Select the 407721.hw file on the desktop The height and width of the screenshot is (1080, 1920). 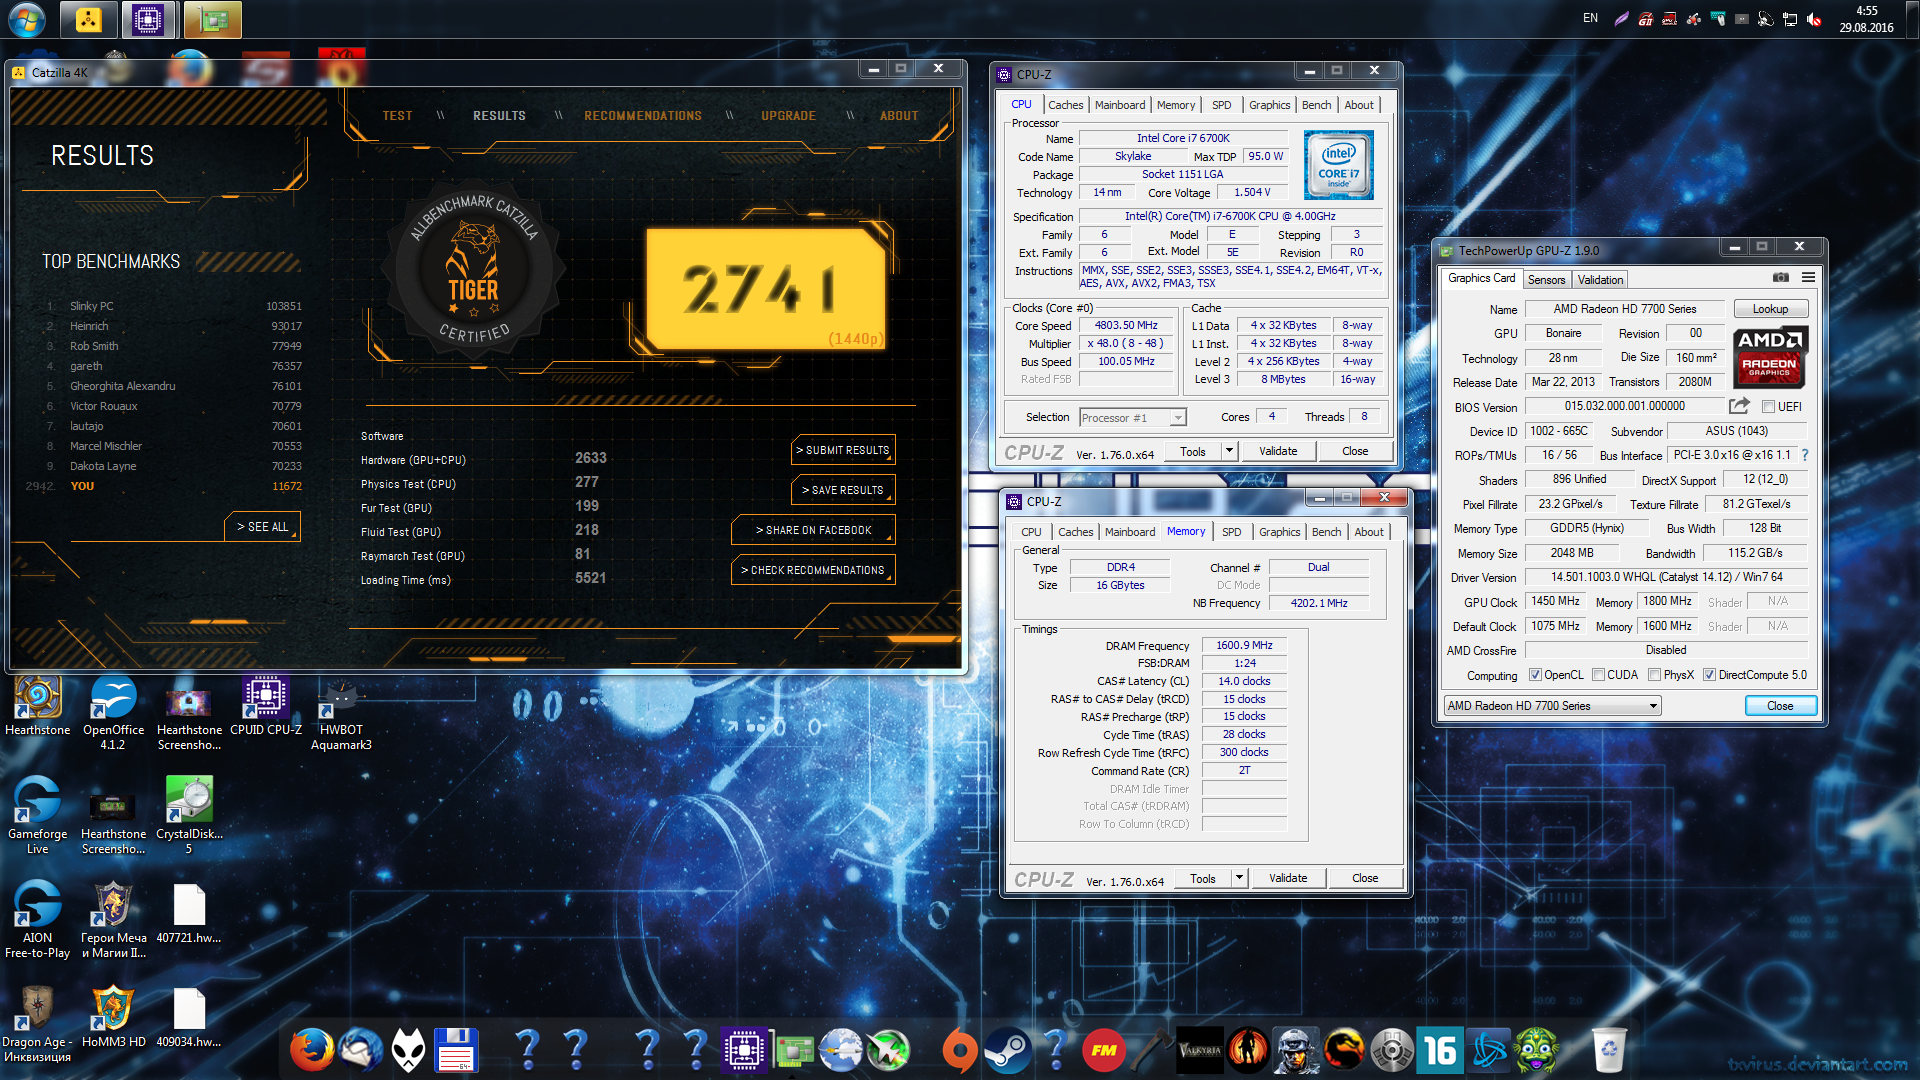(189, 913)
